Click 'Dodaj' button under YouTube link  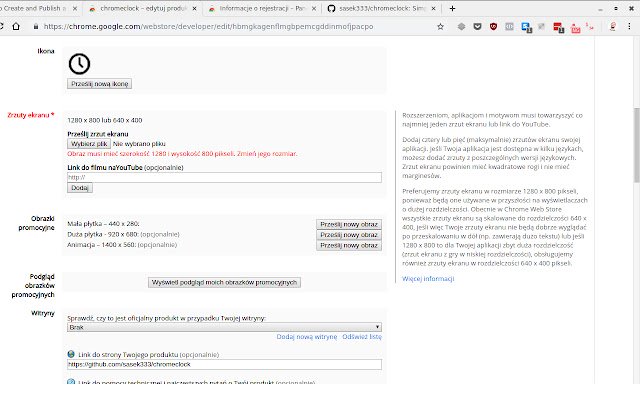click(80, 188)
